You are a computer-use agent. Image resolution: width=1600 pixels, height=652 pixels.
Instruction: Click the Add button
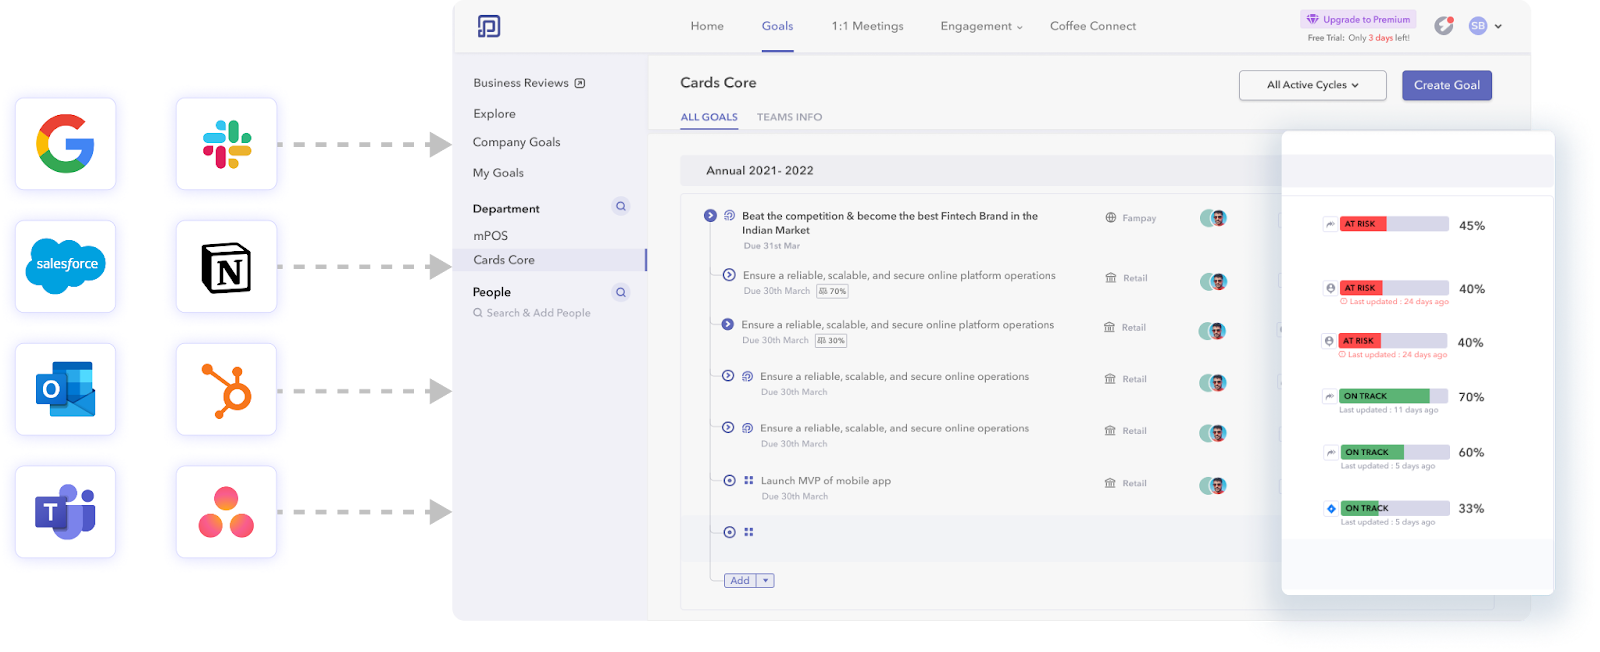pyautogui.click(x=740, y=581)
